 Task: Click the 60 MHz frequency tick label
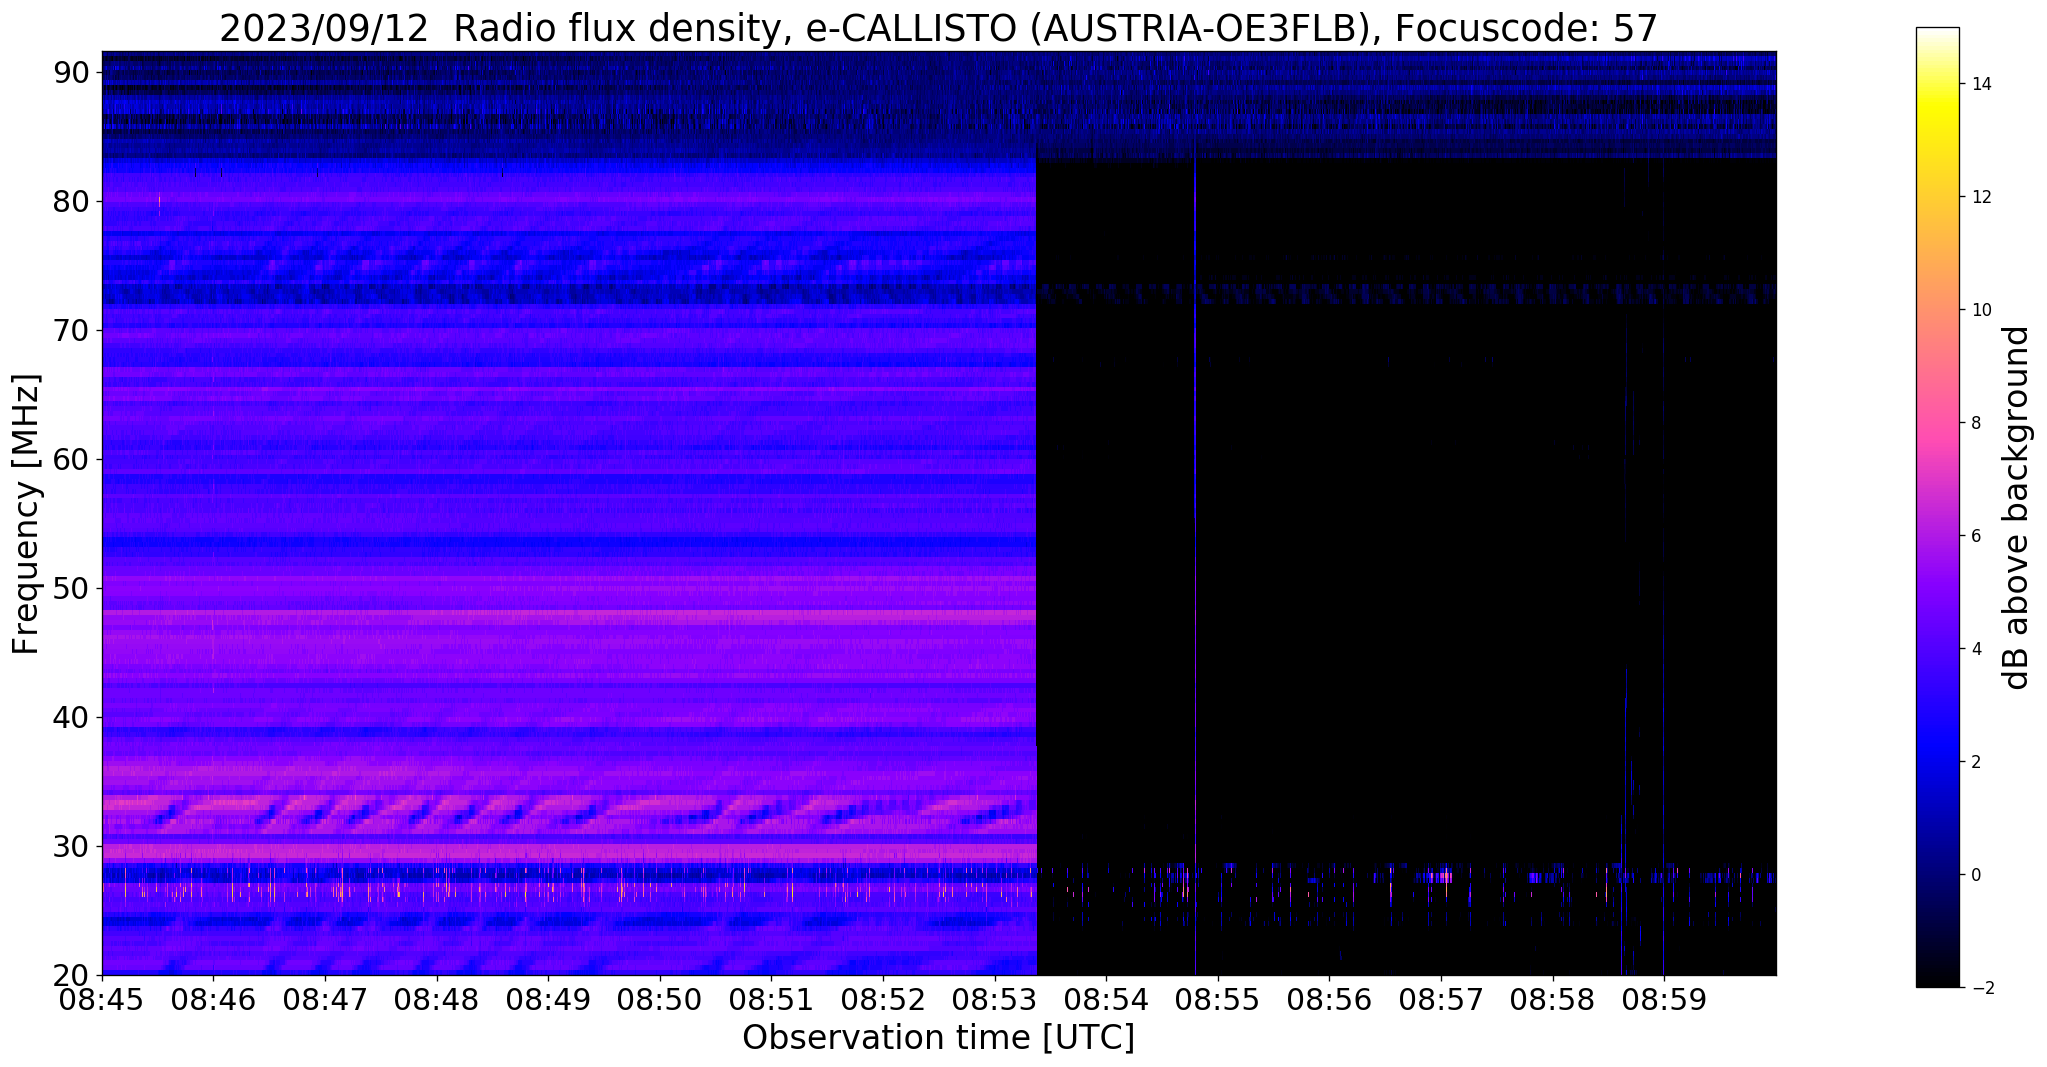[70, 459]
